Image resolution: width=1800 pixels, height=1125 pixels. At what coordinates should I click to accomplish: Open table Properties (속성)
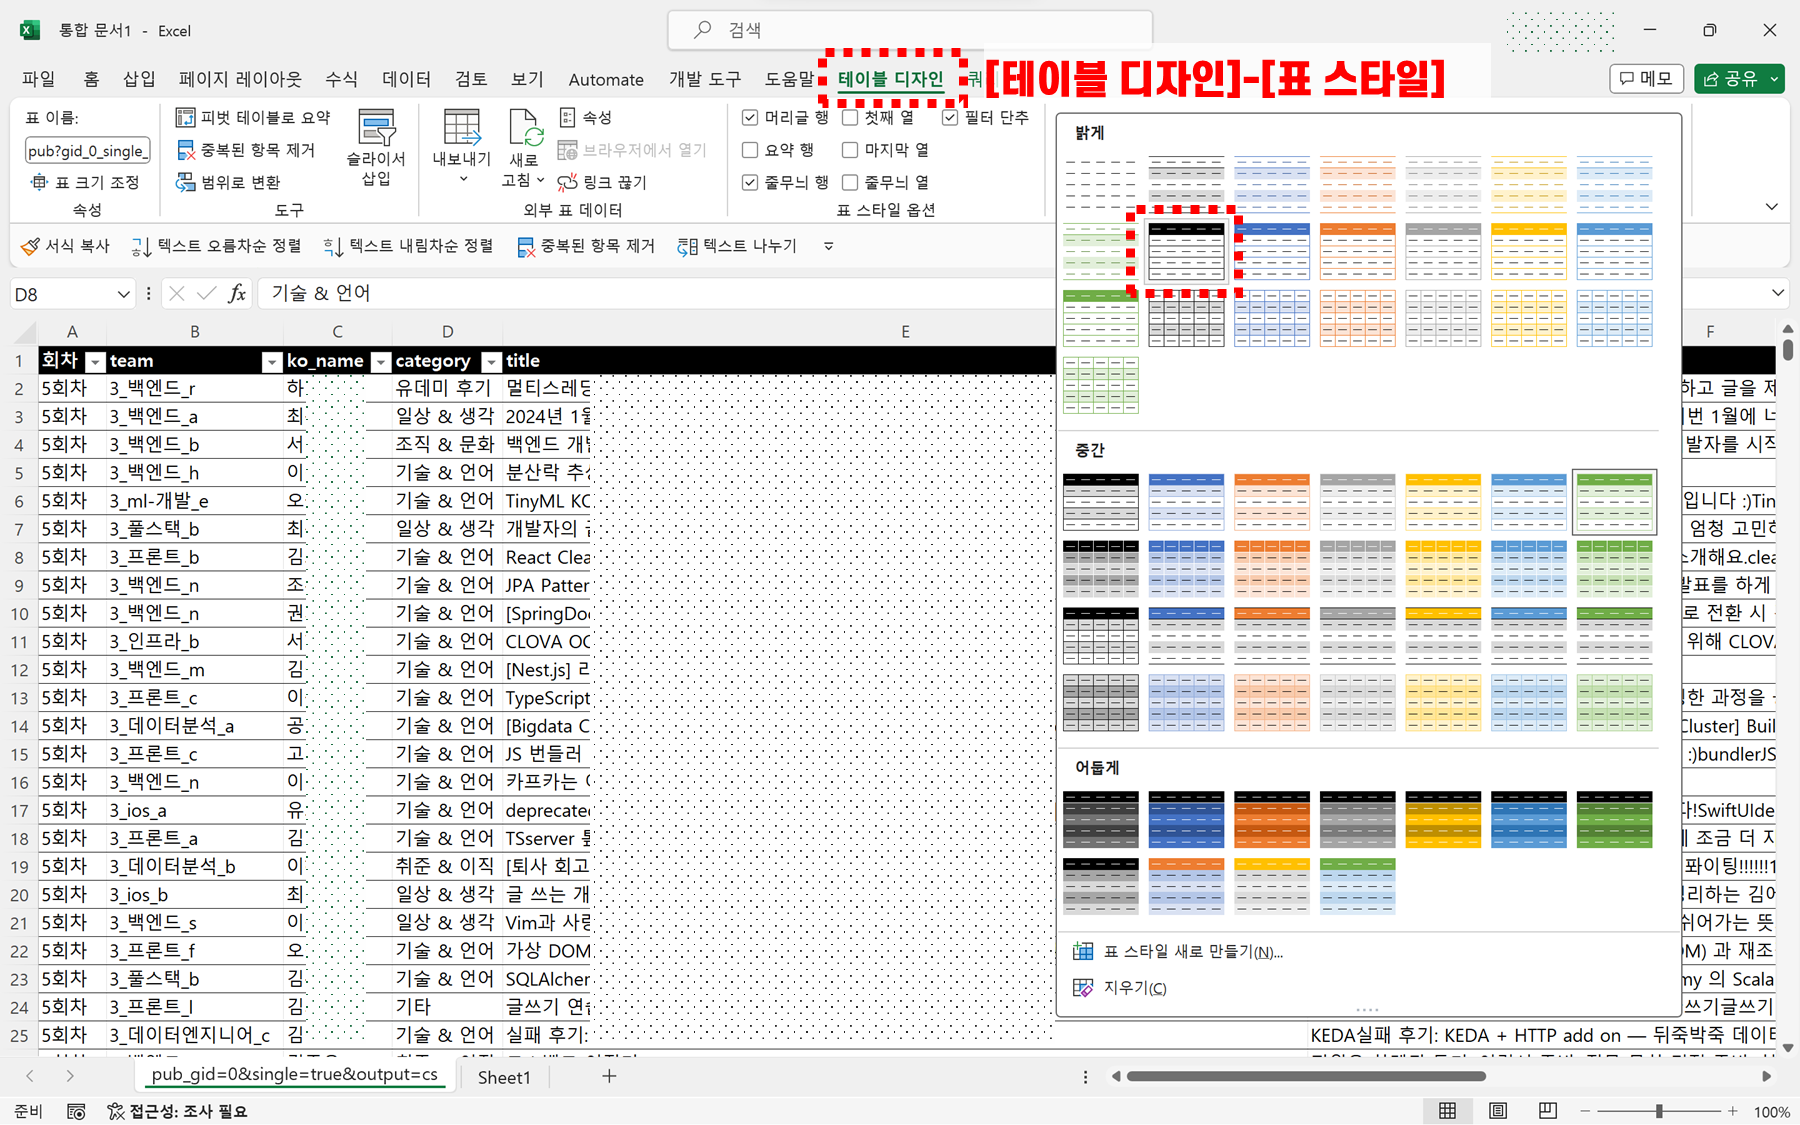(586, 118)
